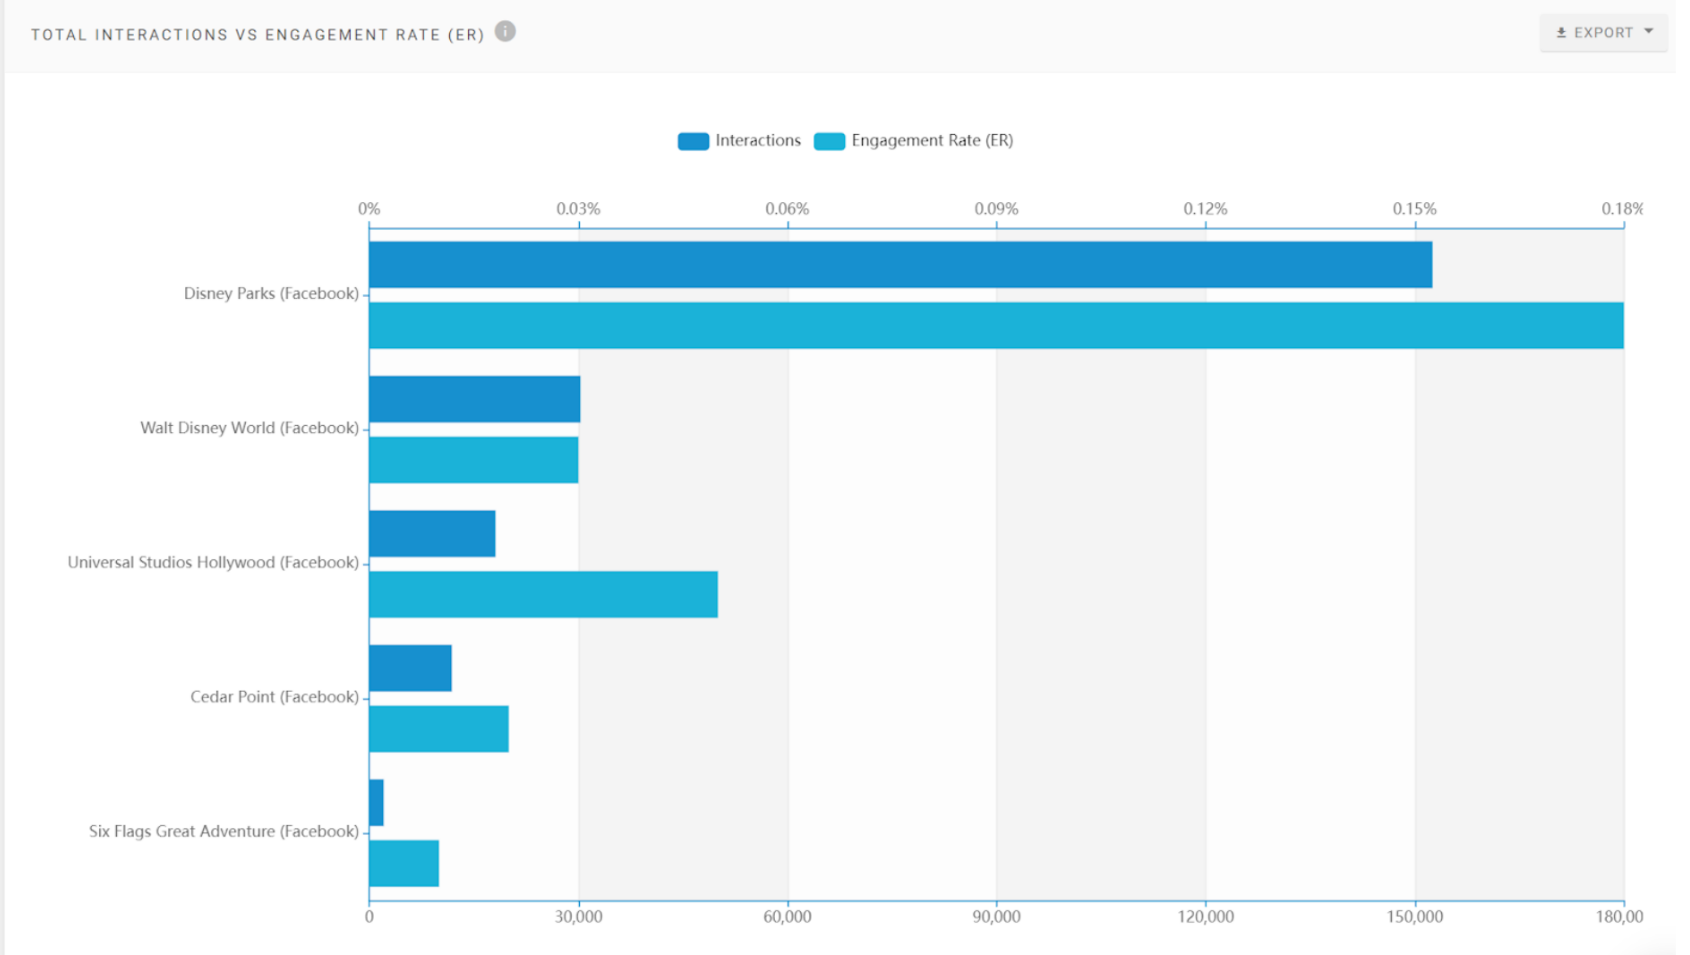Click the info icon beside the chart title
The height and width of the screenshot is (955, 1690).
click(x=506, y=31)
